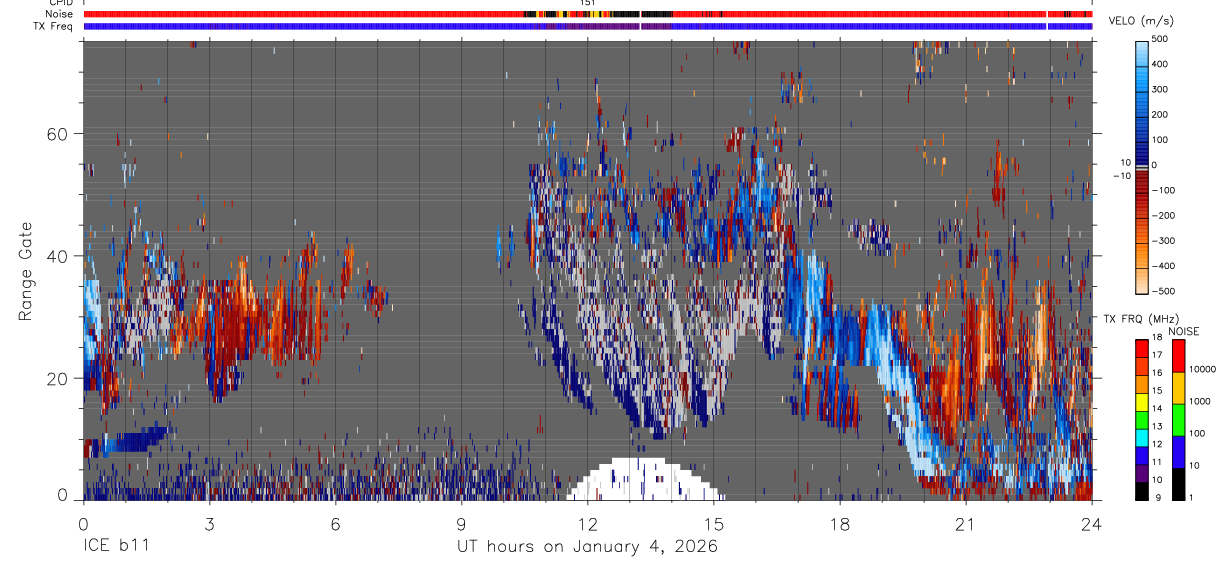The image size is (1228, 567).
Task: Click the 'VELO (m/s)' colorbar title
Action: 1142,21
